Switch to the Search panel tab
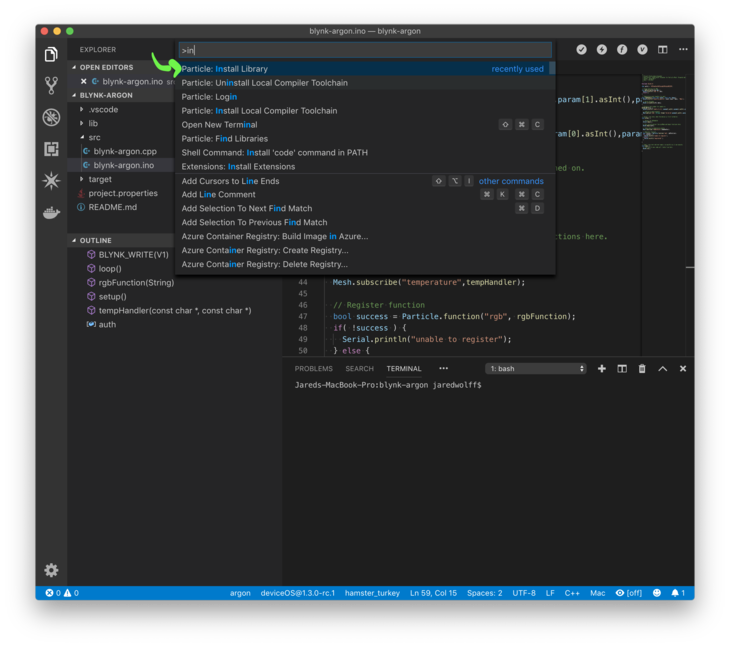730x647 pixels. tap(359, 369)
